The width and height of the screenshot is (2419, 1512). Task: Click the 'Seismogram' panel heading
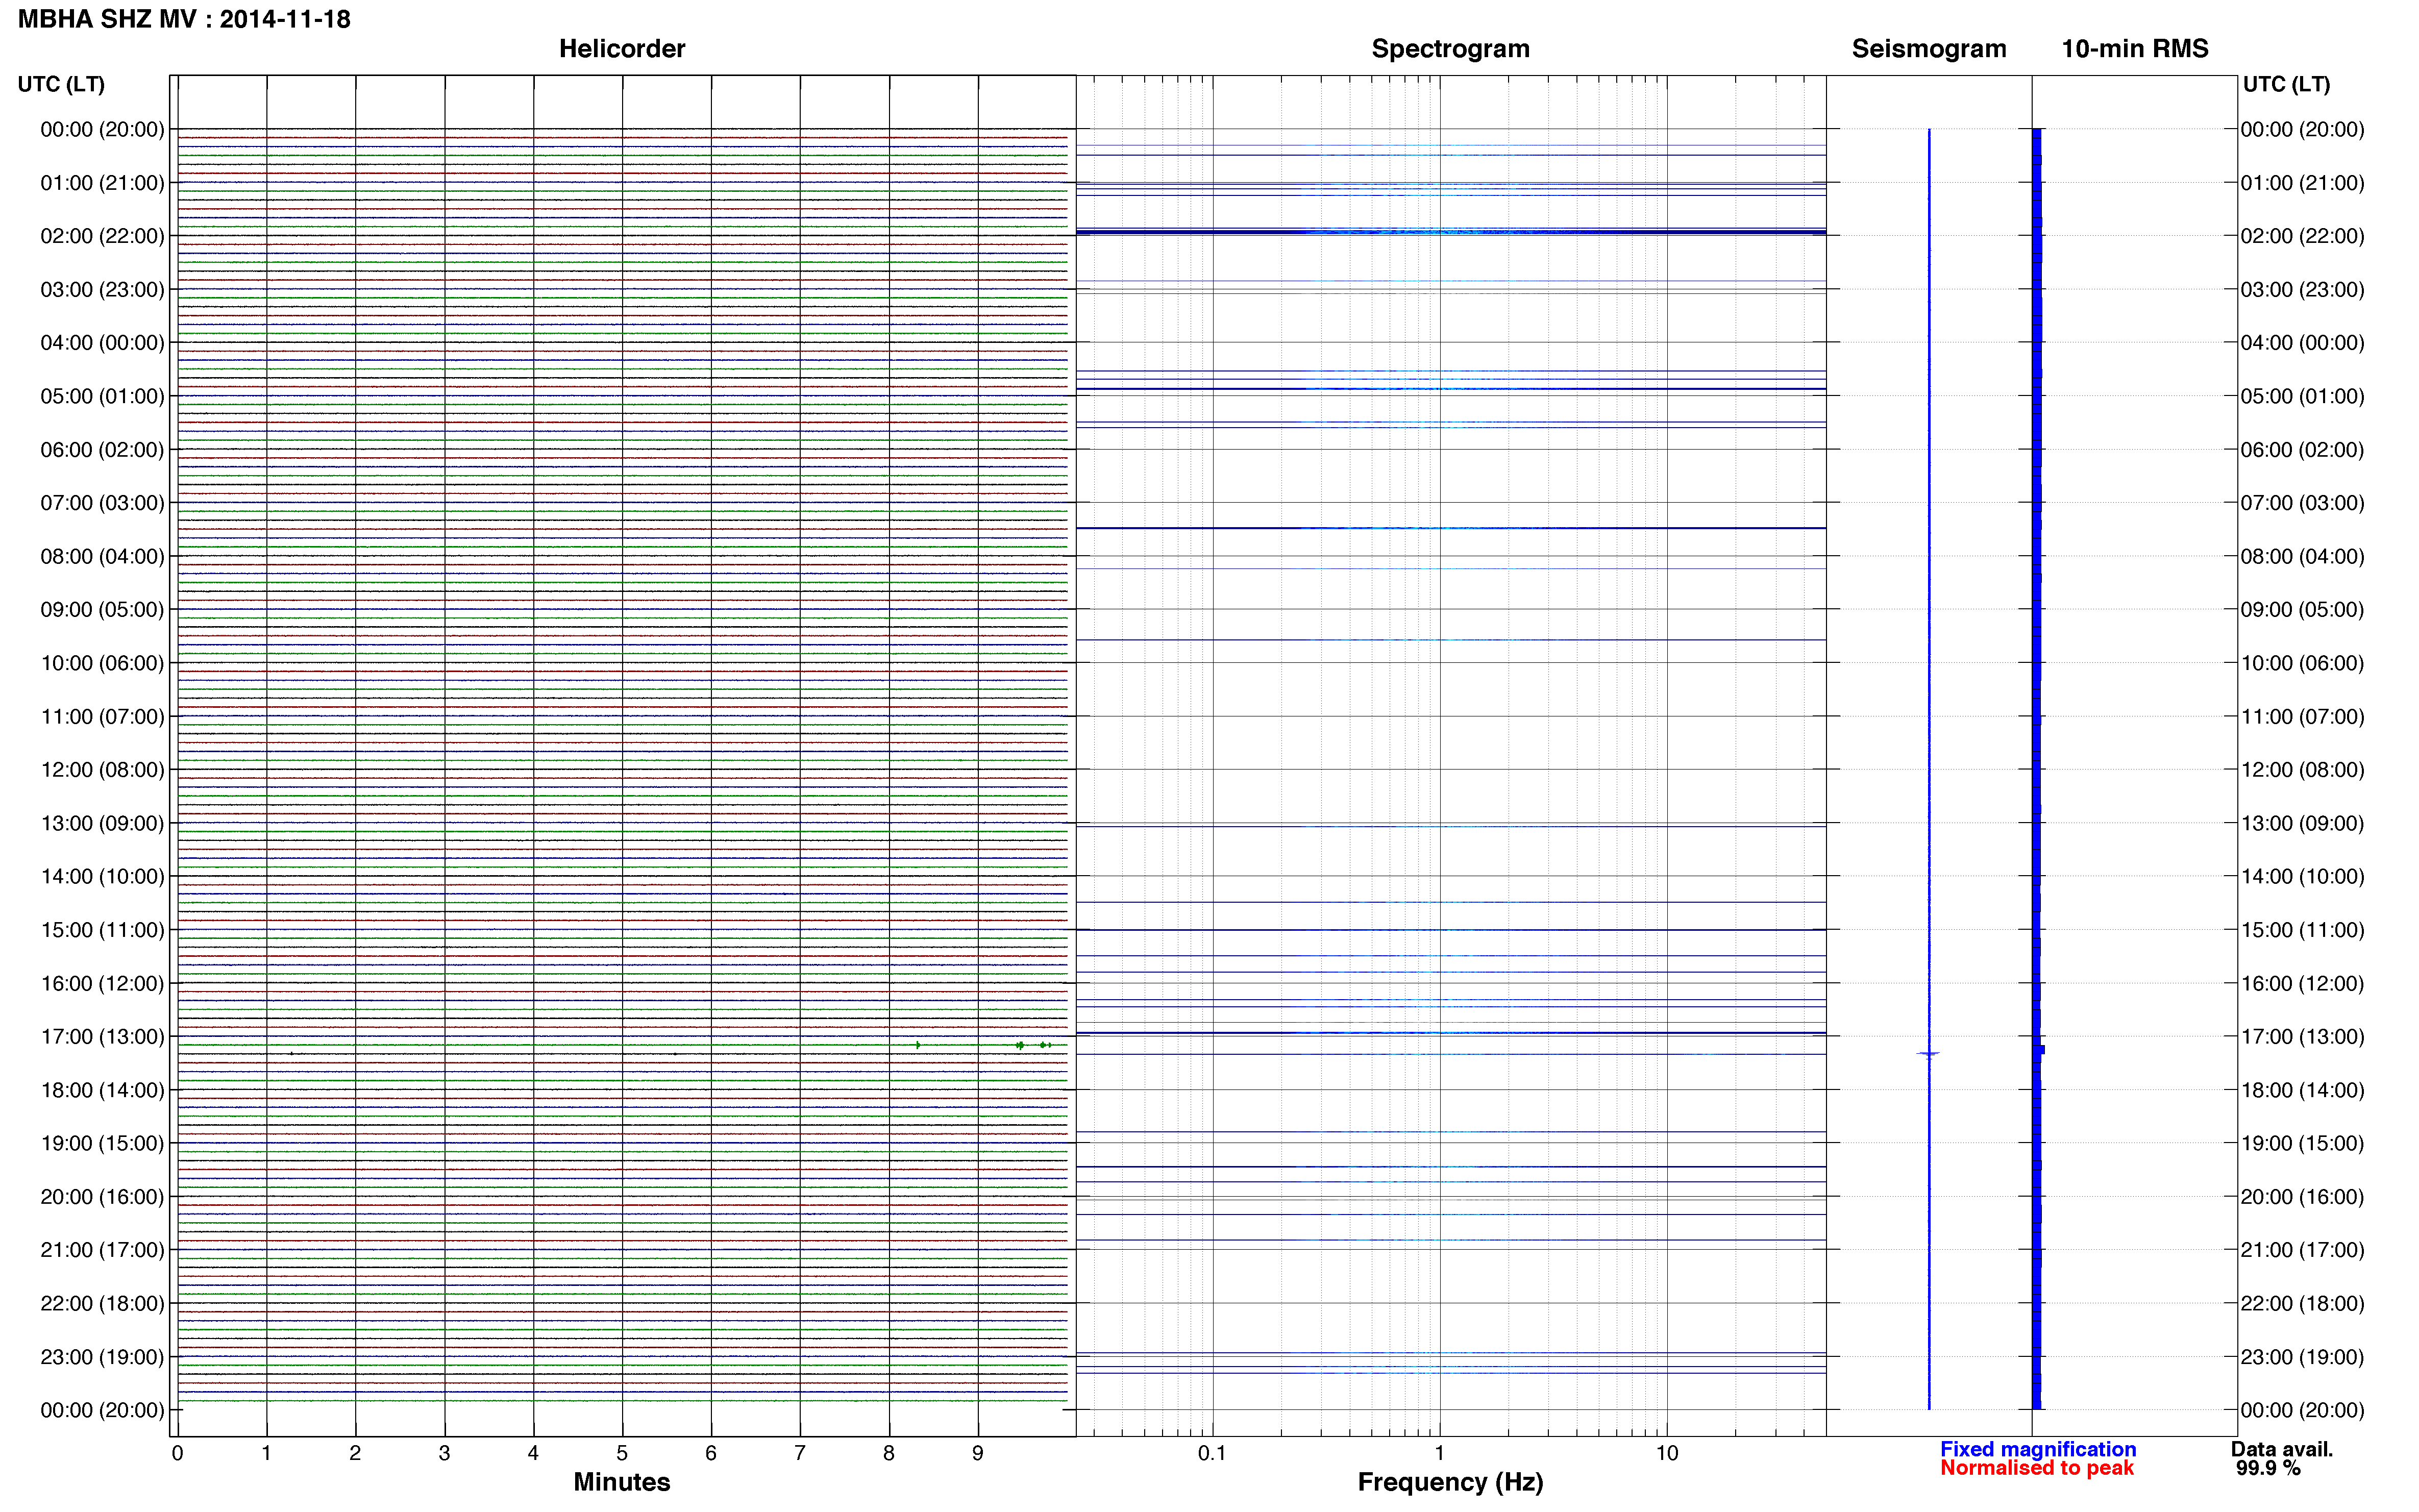[1929, 49]
